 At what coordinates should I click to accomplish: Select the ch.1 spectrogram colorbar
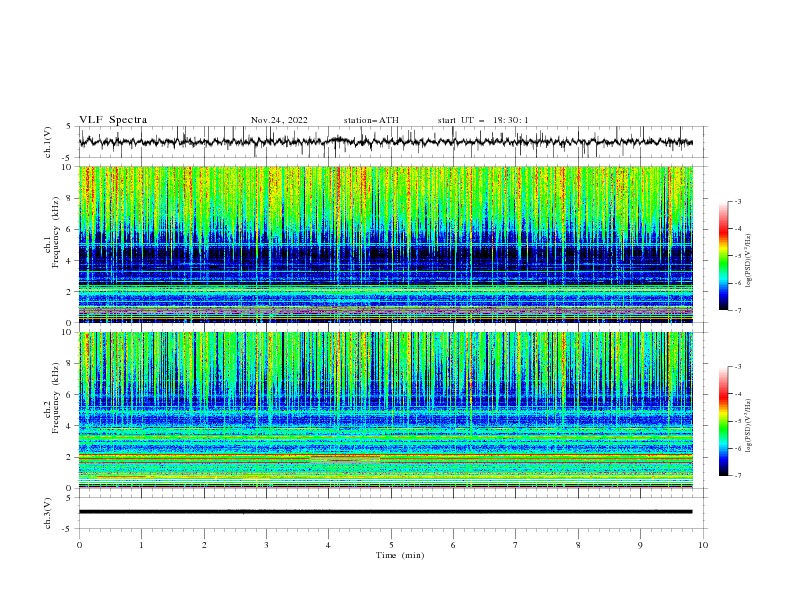point(723,256)
